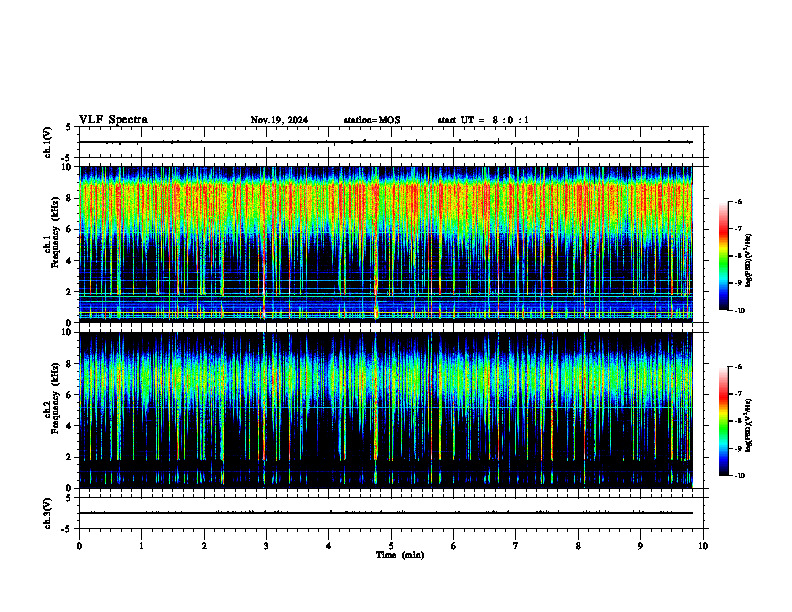Select the date text "Nov.19, 2024"
Screen dimensions: 792x612
point(279,120)
